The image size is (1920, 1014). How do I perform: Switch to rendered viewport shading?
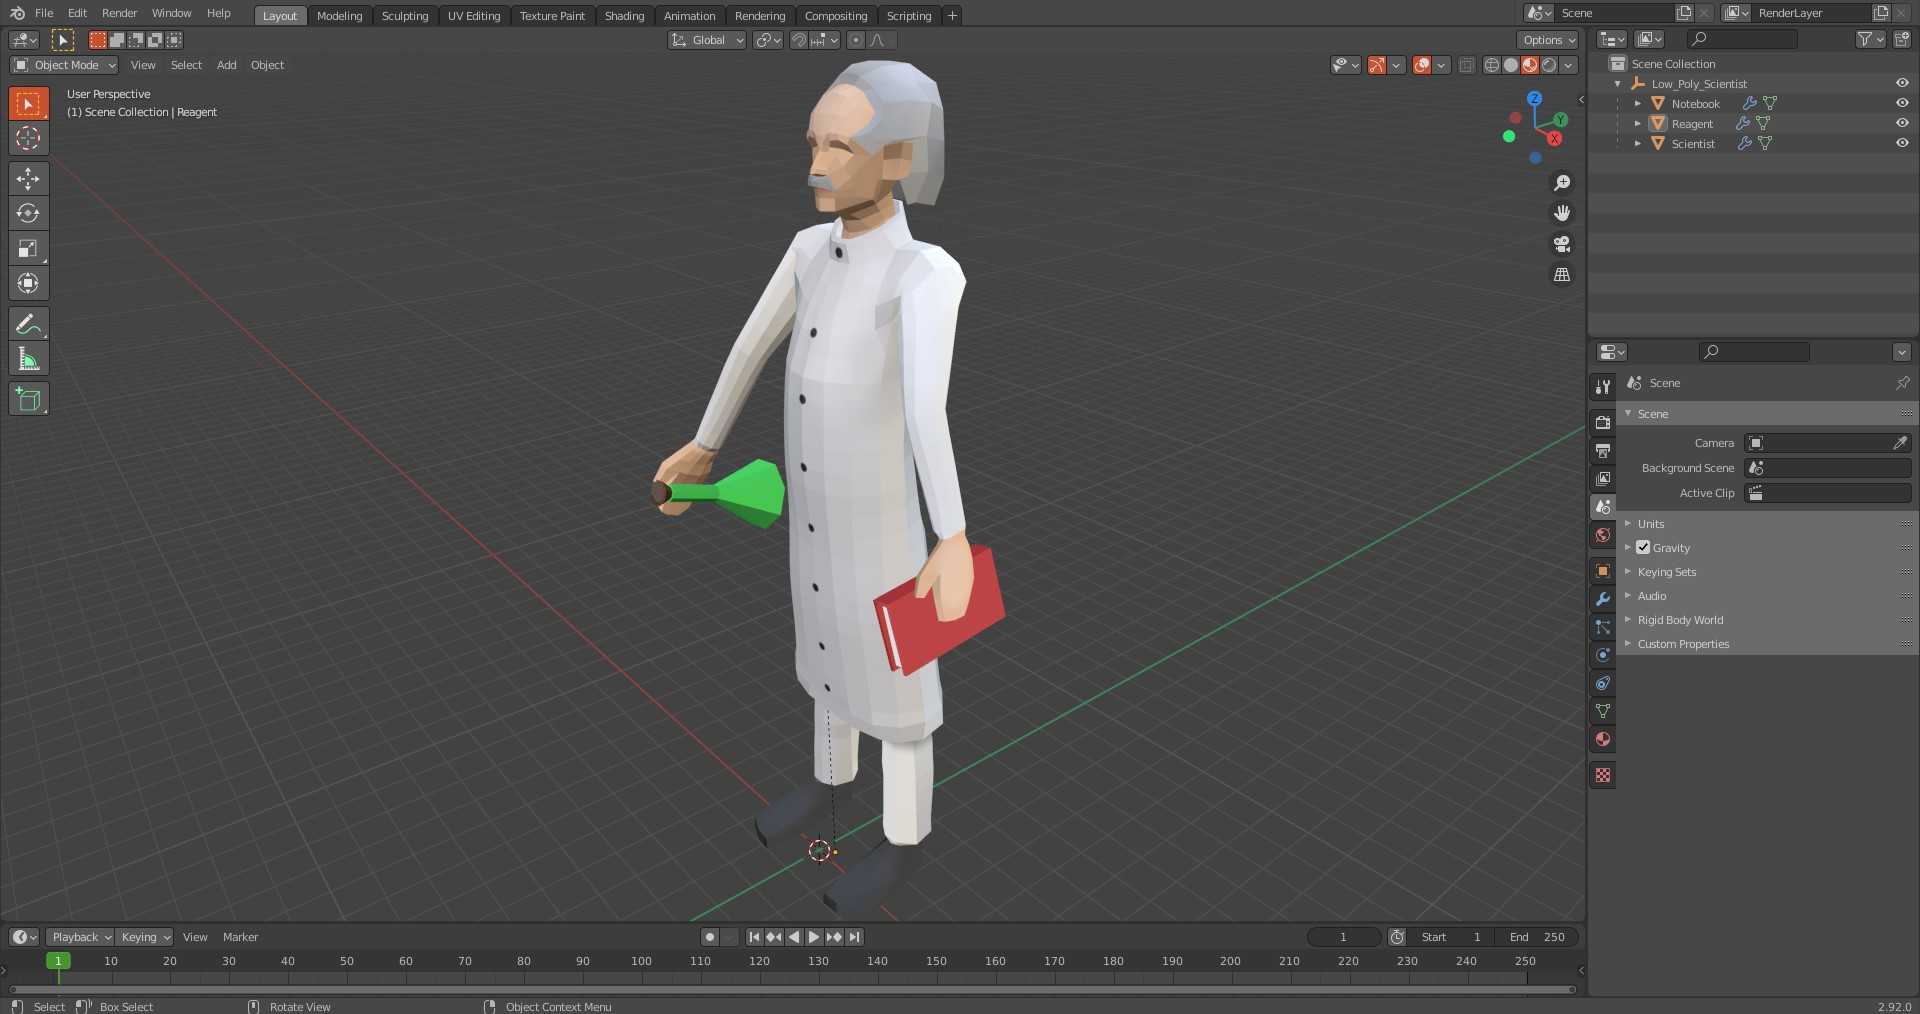(1549, 65)
